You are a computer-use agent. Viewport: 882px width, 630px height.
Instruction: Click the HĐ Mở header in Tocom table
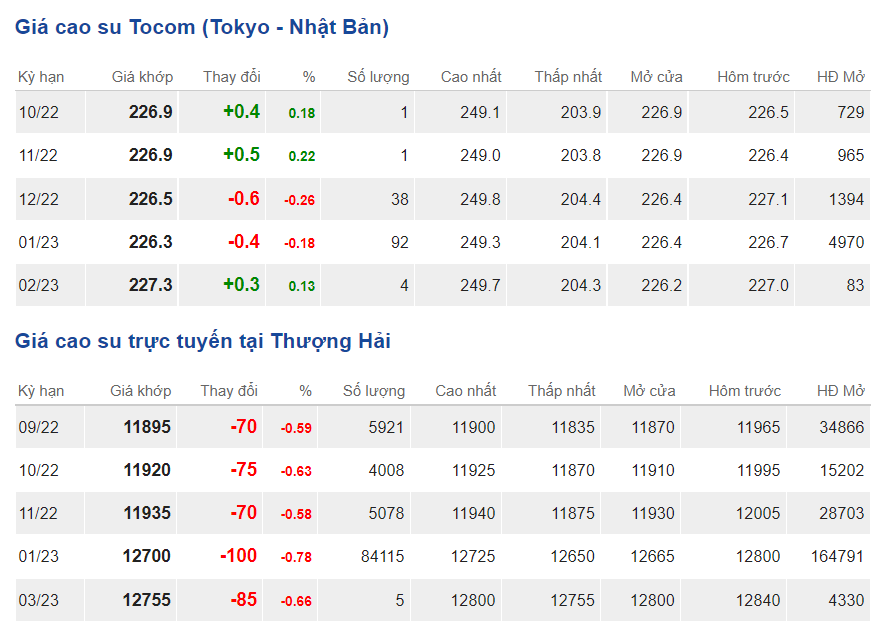coord(840,77)
